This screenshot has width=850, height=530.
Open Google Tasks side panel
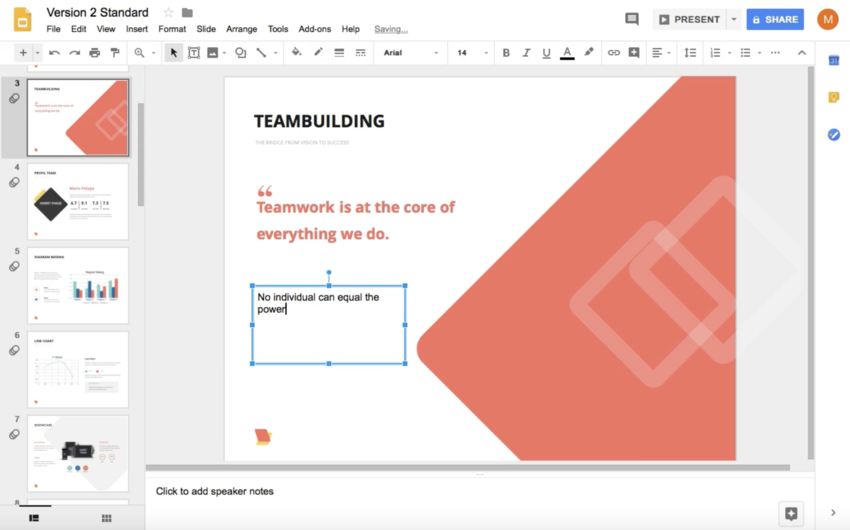pyautogui.click(x=834, y=134)
